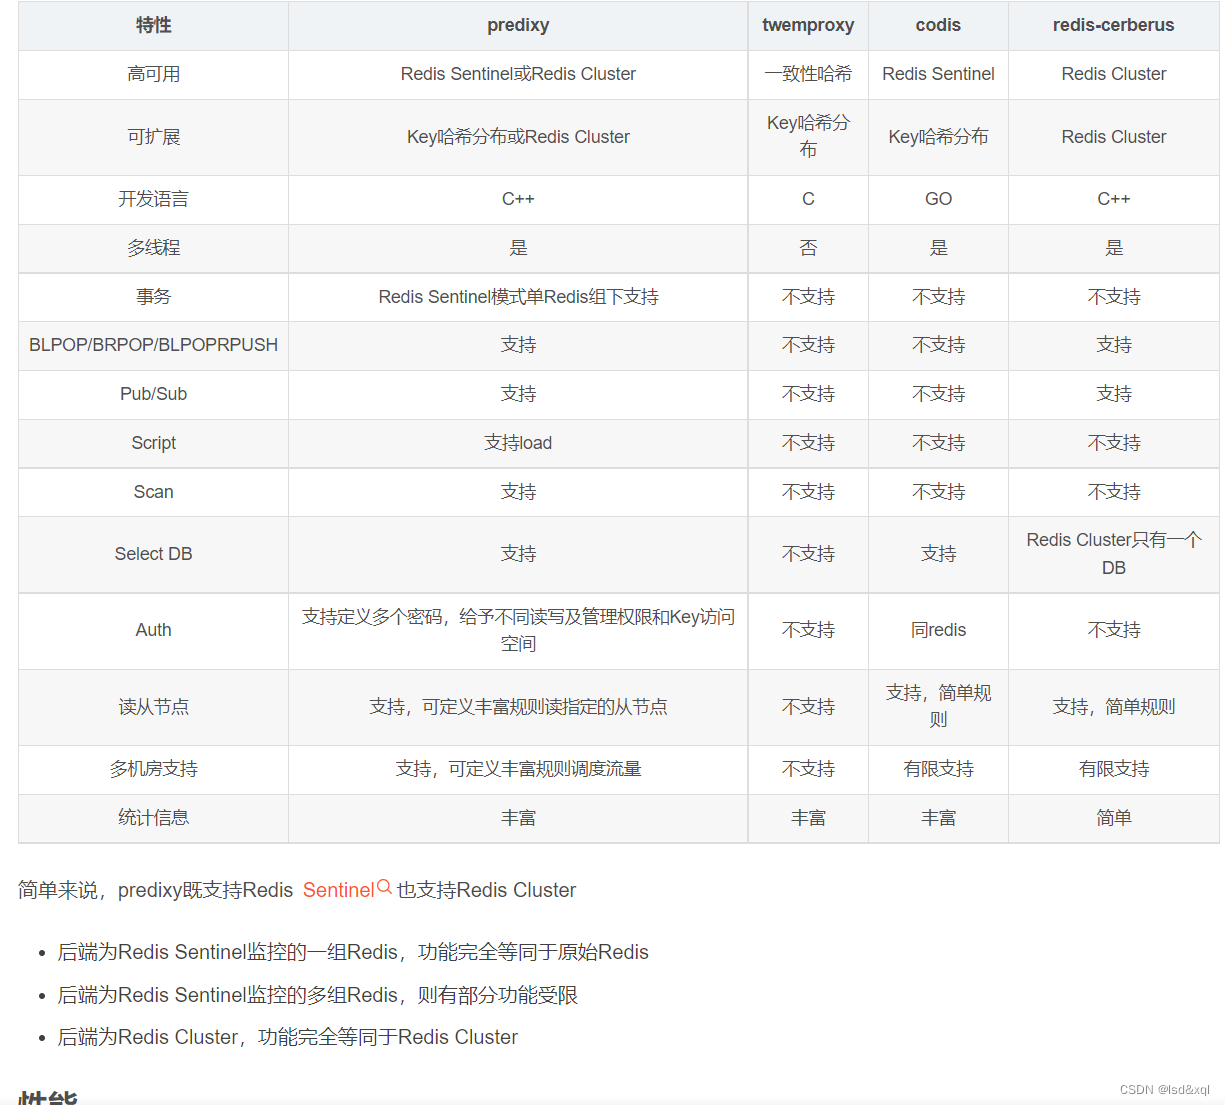Click the bullet '后端为Redis Cluster，功能完全等同于Redis Cluster'

[288, 1037]
